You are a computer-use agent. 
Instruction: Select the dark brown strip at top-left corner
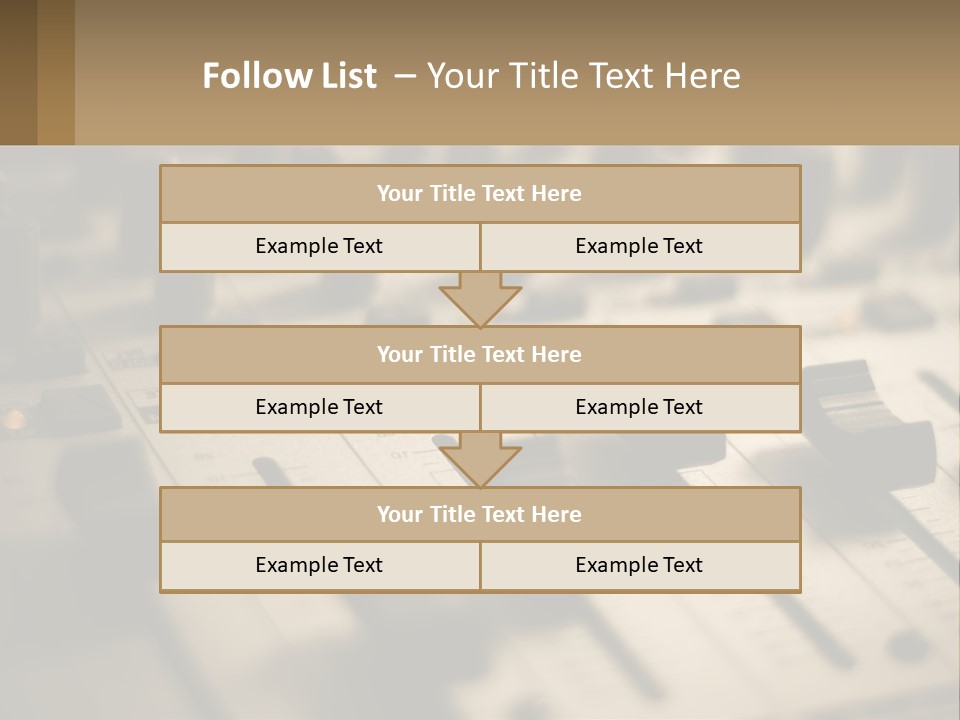[x=18, y=72]
